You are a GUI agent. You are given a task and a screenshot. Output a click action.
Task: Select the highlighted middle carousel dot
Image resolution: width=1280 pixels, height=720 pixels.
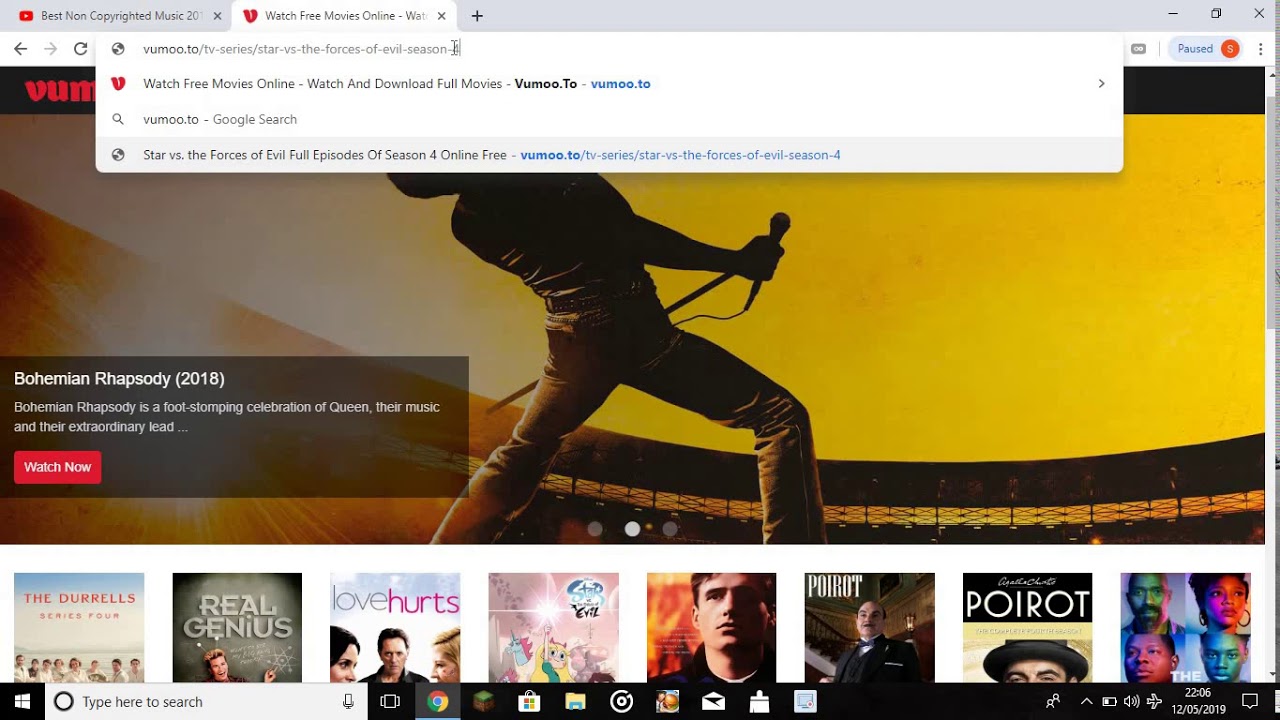click(x=632, y=529)
